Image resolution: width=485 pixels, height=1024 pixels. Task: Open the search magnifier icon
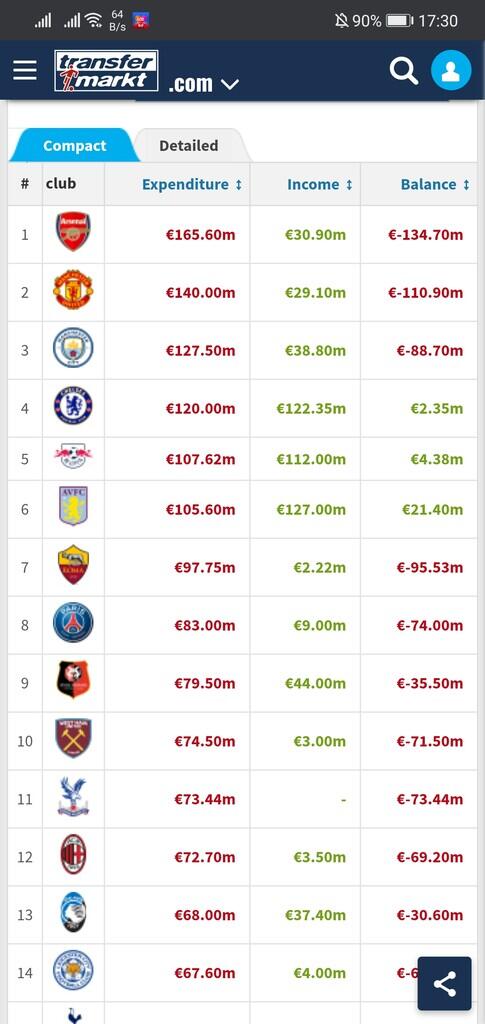point(404,70)
